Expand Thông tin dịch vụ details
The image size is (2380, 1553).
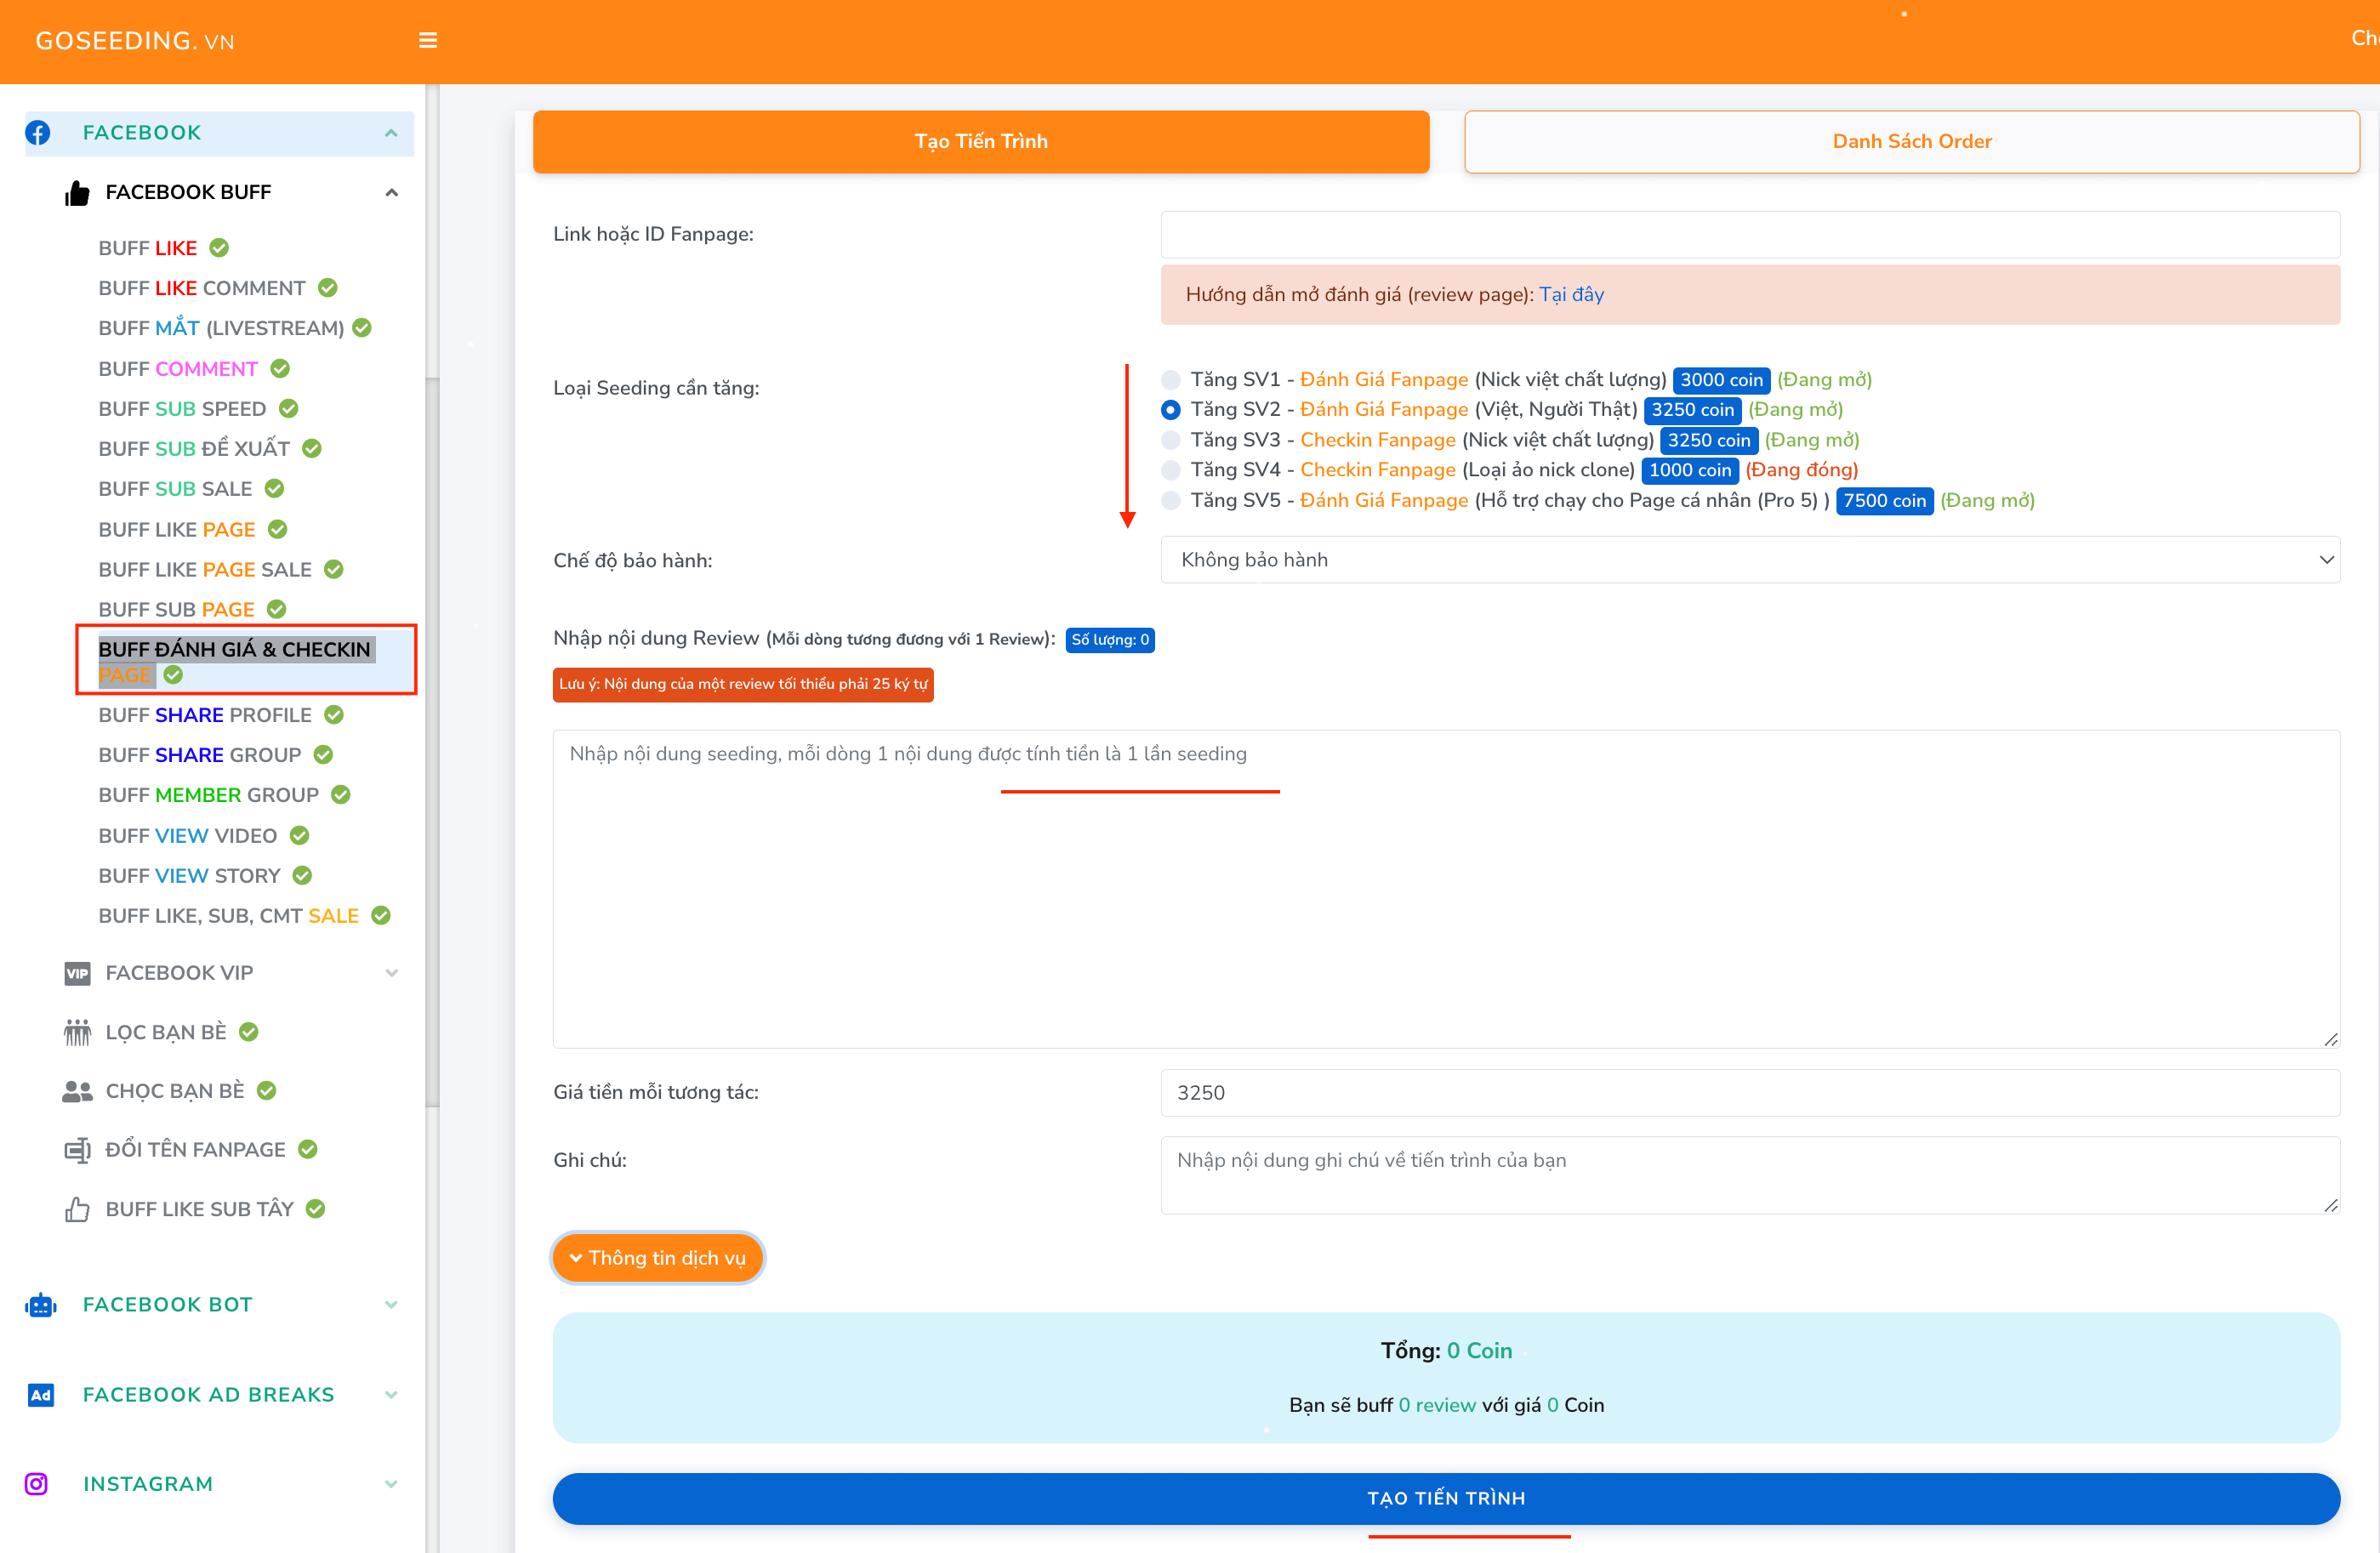(658, 1258)
